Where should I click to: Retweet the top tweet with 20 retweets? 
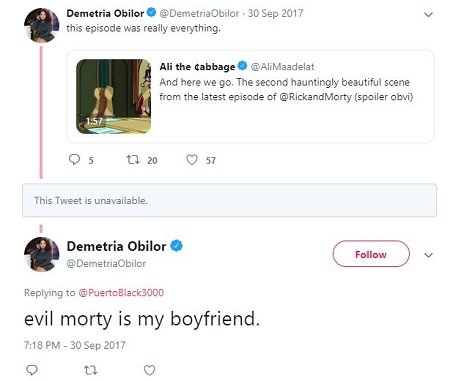(133, 160)
